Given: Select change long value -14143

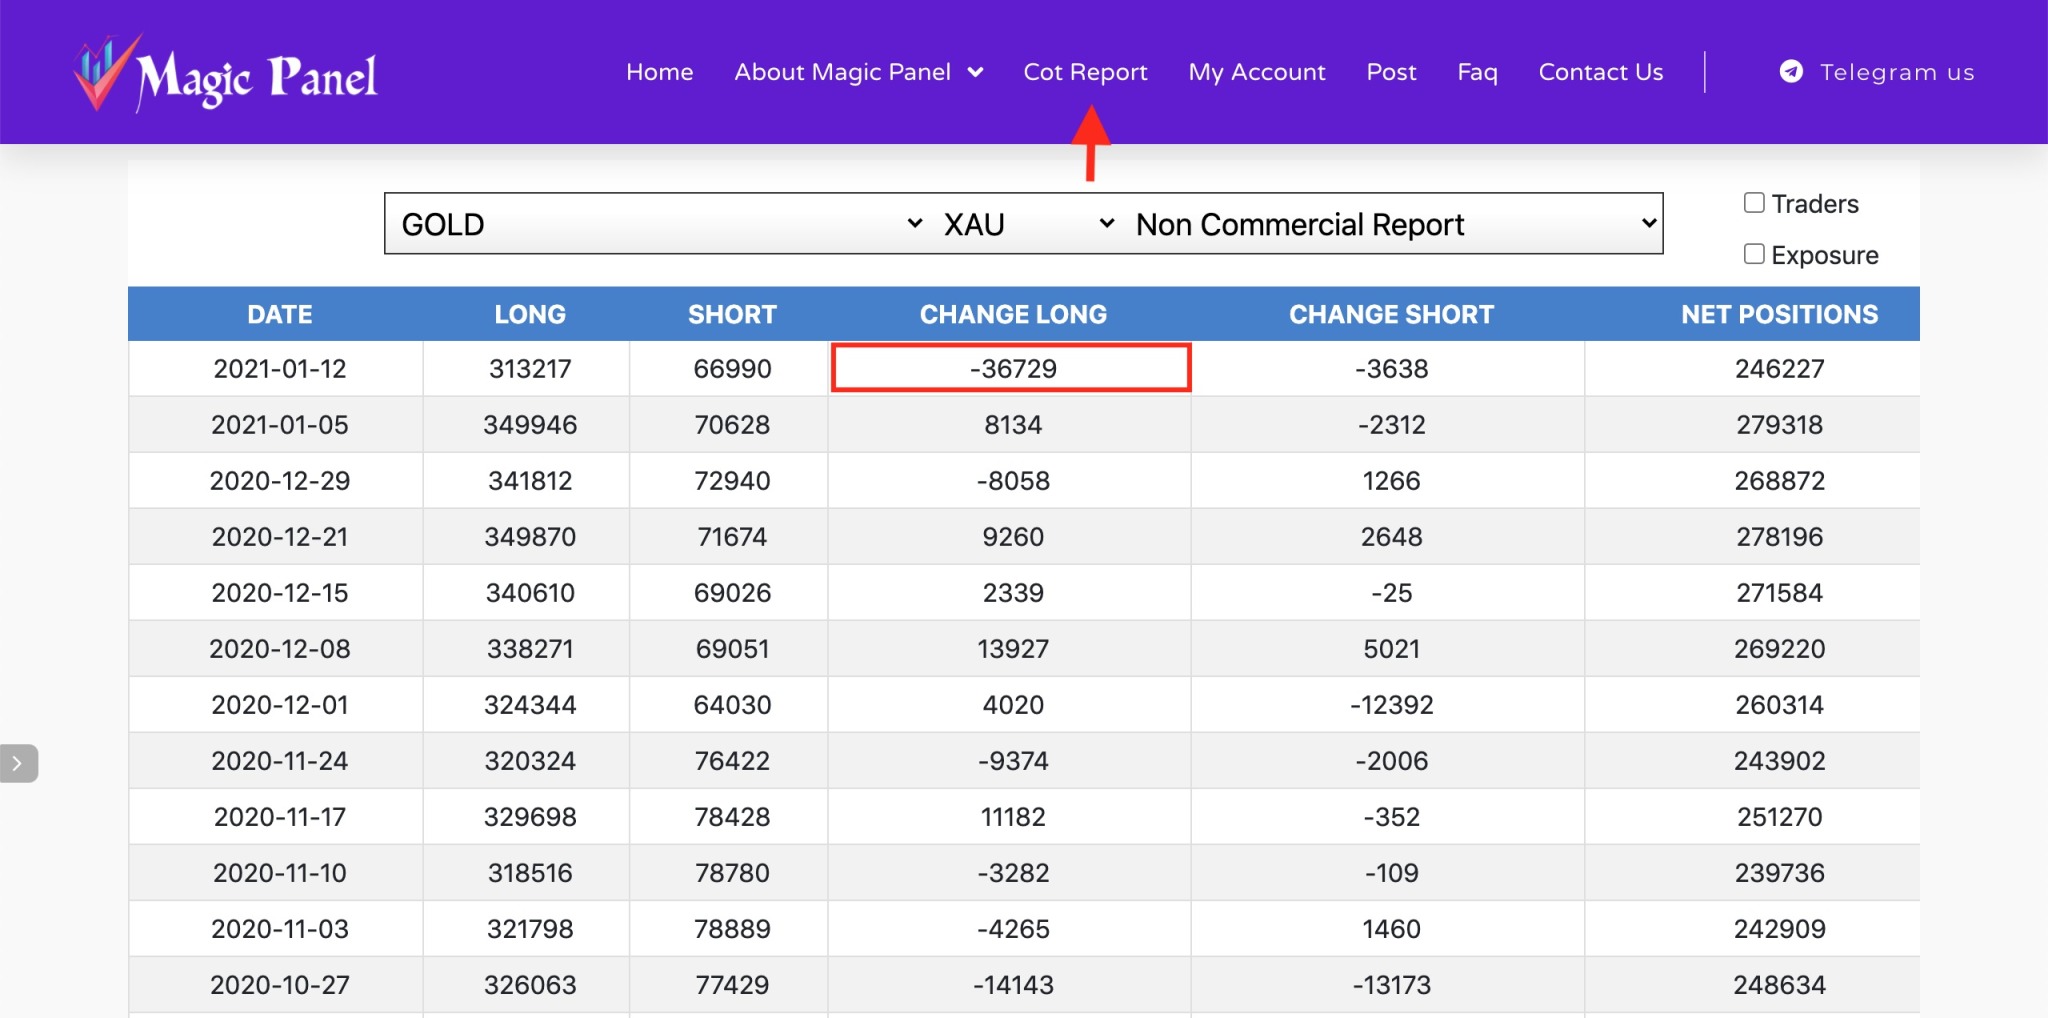Looking at the screenshot, I should pyautogui.click(x=1013, y=985).
